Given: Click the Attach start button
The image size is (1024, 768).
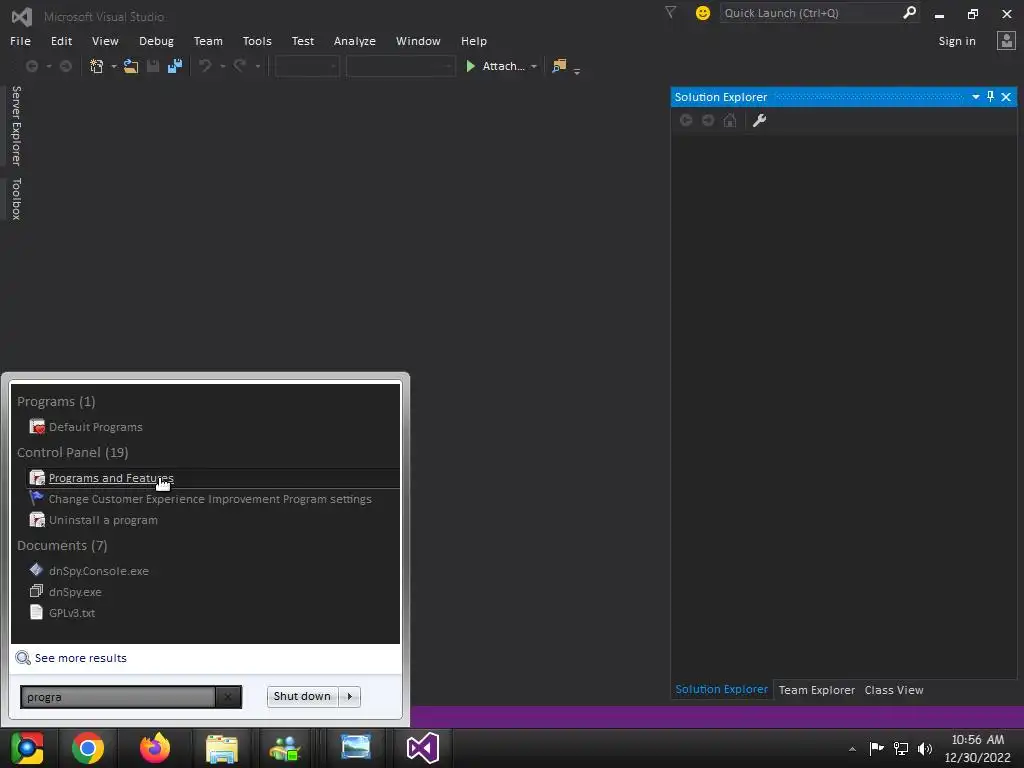Looking at the screenshot, I should (x=494, y=66).
